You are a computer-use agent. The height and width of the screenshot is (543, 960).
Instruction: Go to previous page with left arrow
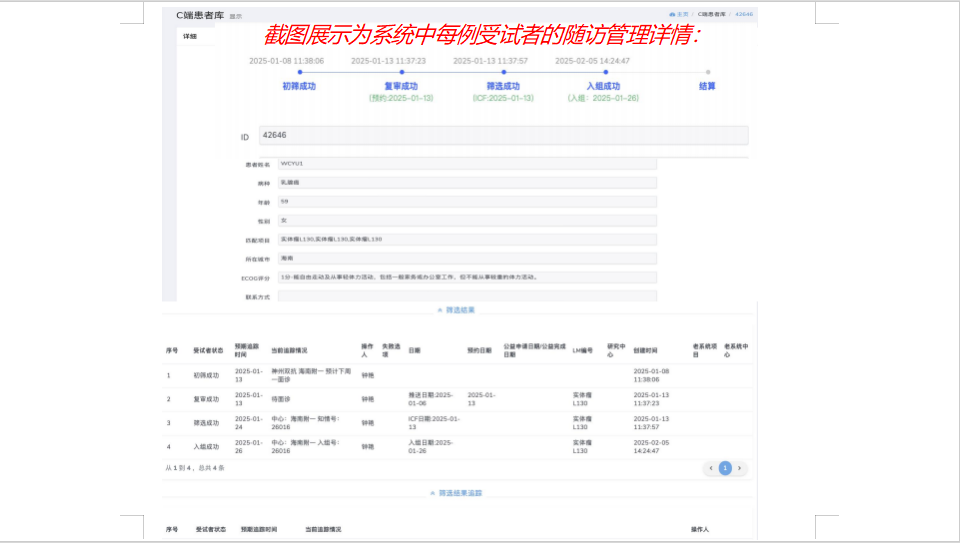(711, 468)
